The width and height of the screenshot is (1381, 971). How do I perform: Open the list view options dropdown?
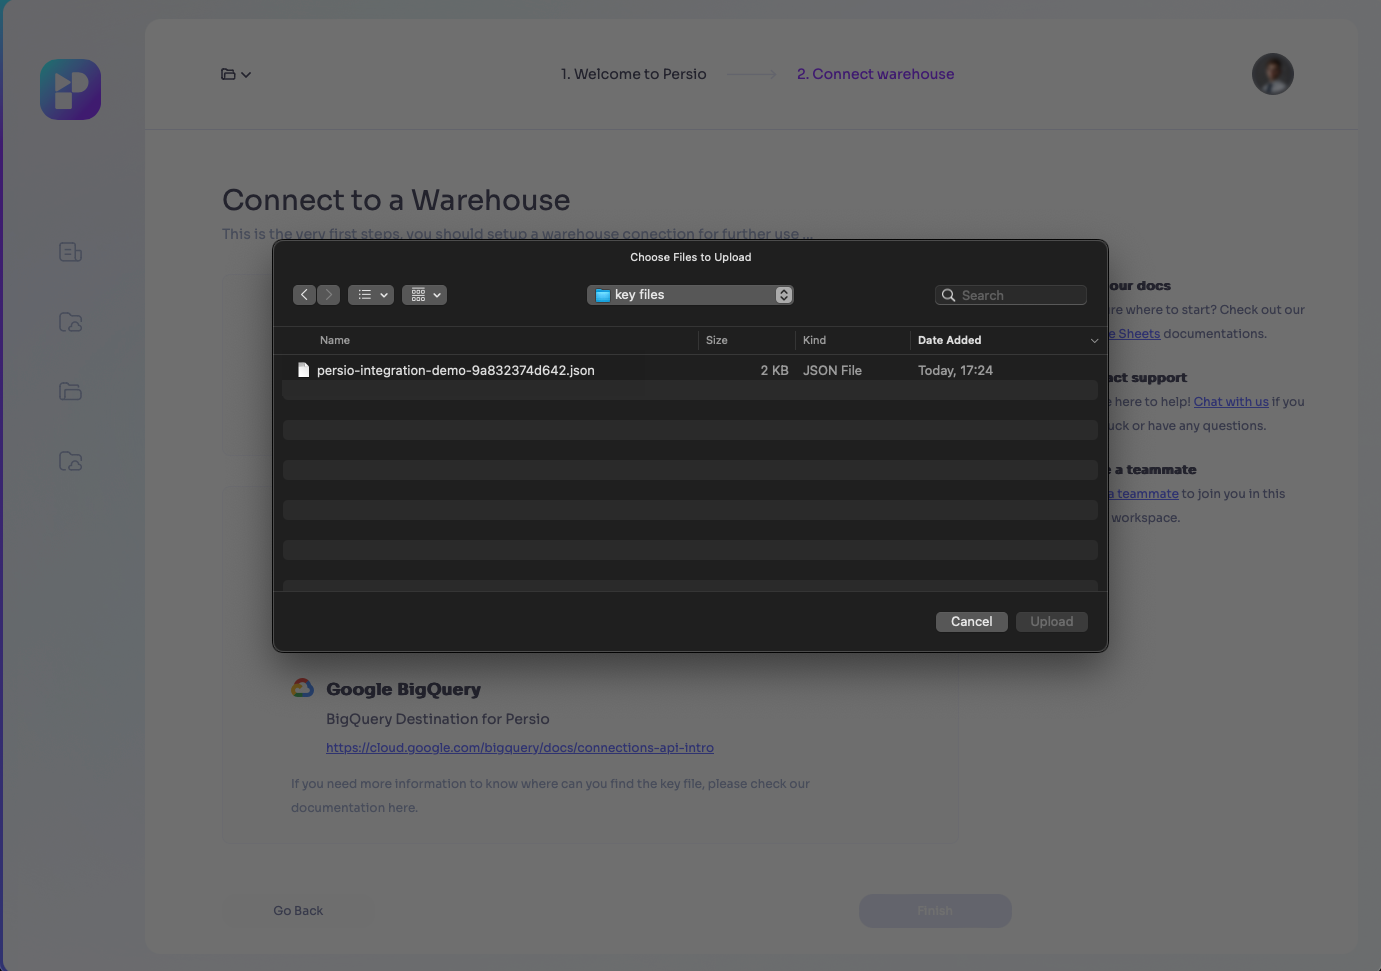pos(370,295)
